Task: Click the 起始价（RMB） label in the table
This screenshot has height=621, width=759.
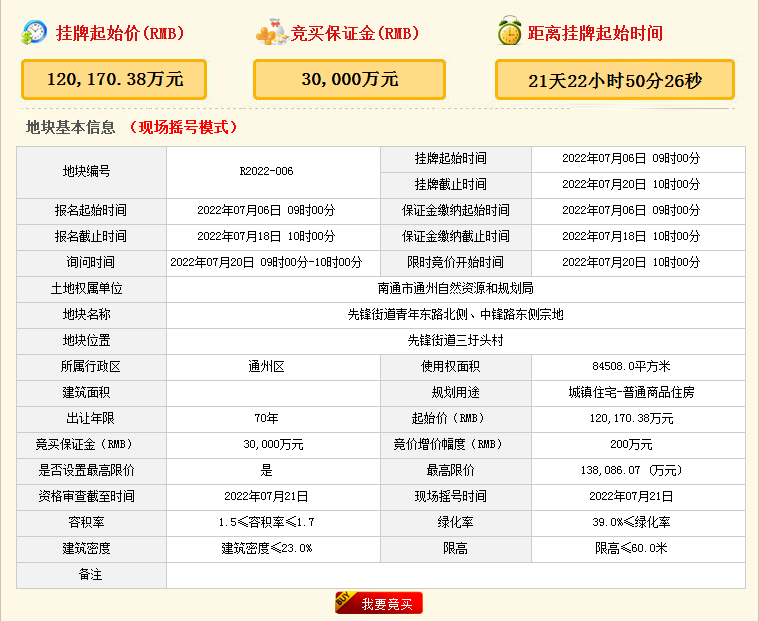Action: coord(448,418)
